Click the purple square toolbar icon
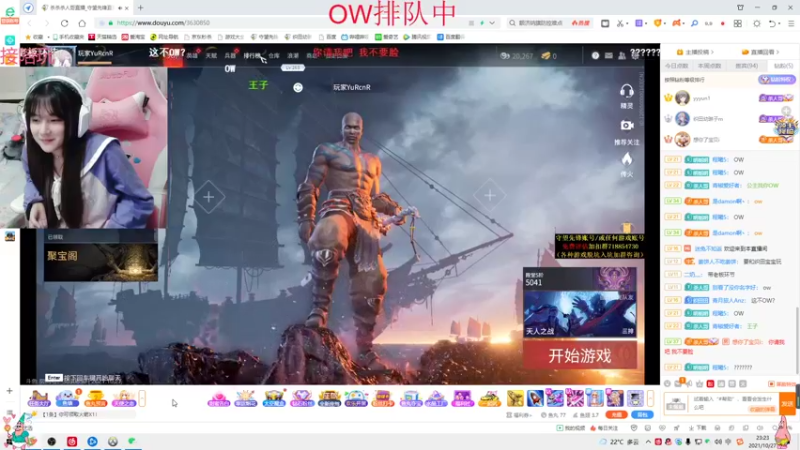The width and height of the screenshot is (800, 450). 638,23
